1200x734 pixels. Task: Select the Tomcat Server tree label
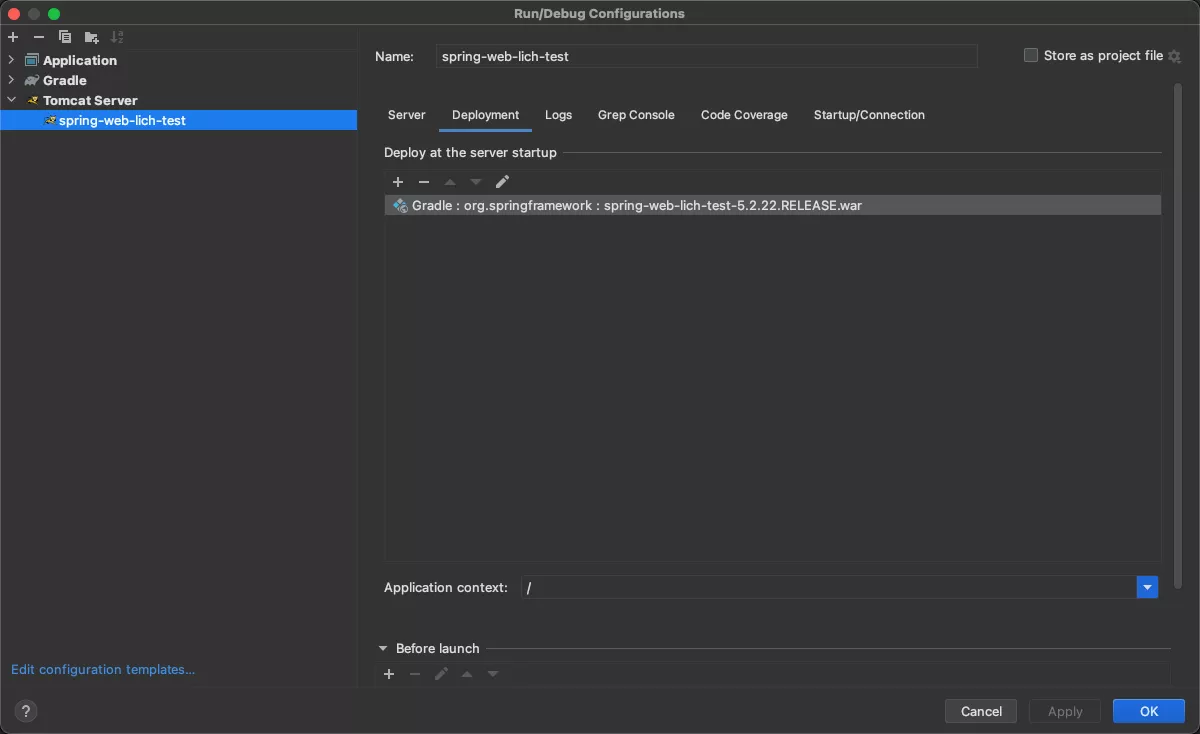[90, 100]
